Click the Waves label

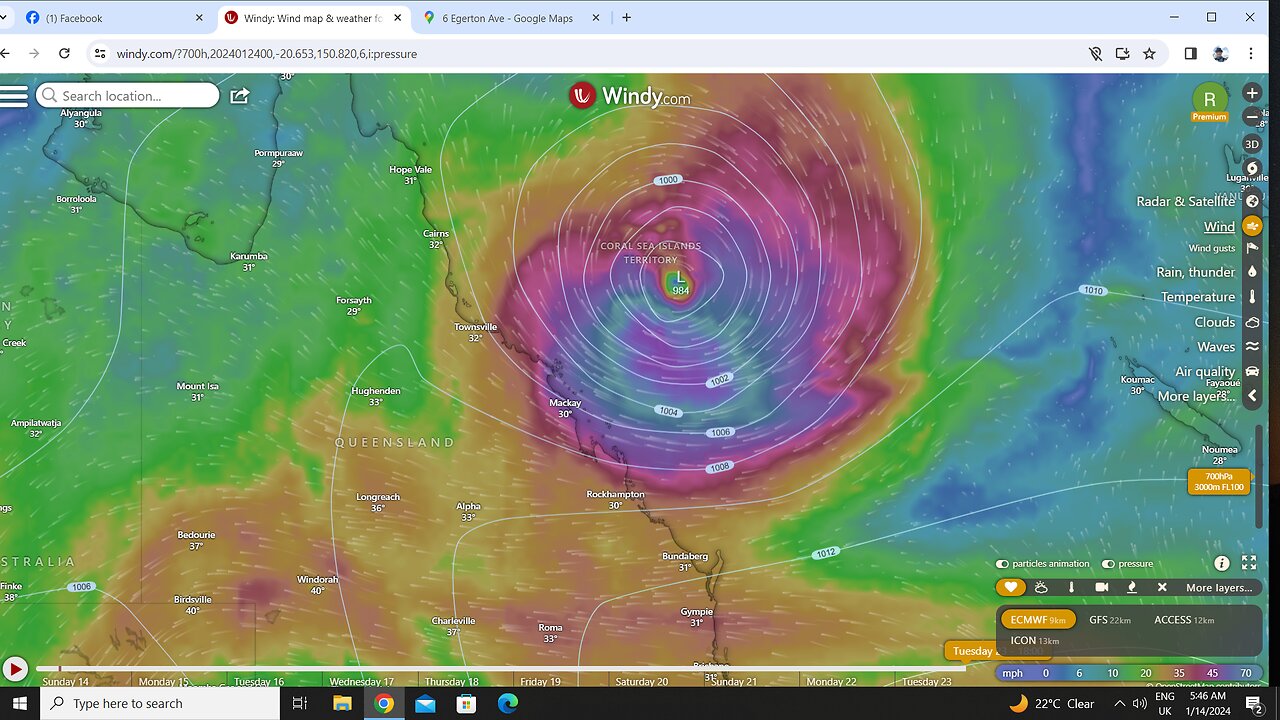[x=1216, y=347]
